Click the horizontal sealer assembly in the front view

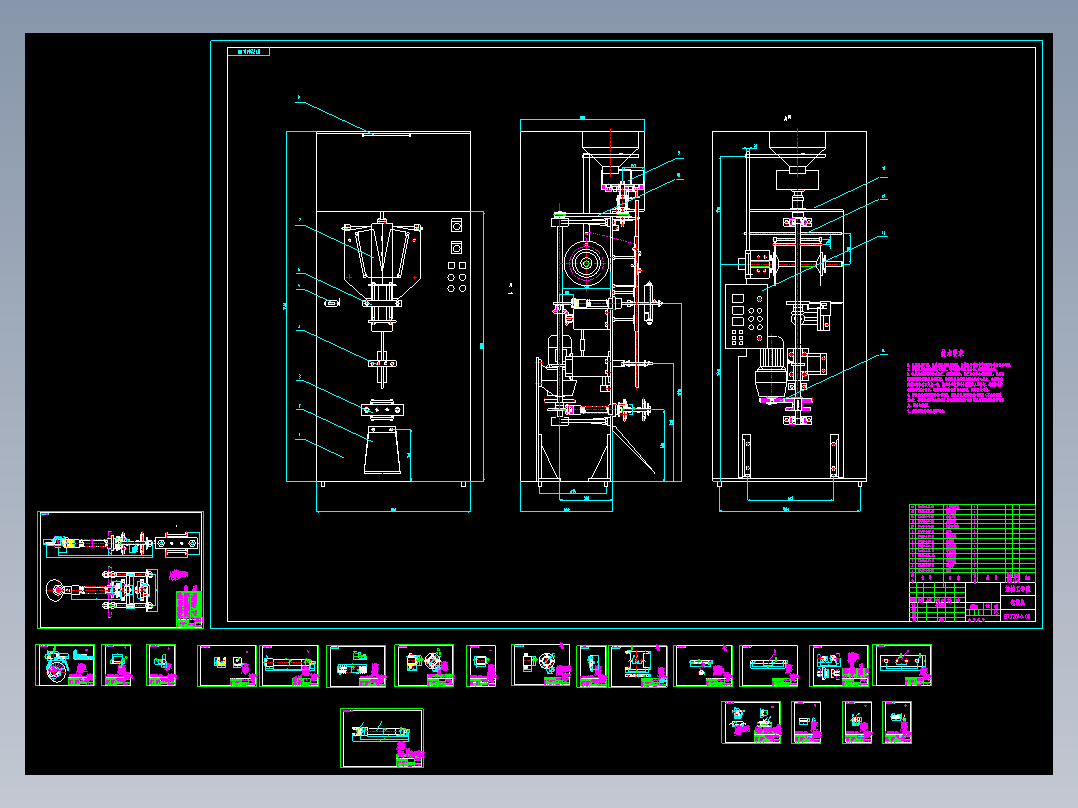pos(382,409)
